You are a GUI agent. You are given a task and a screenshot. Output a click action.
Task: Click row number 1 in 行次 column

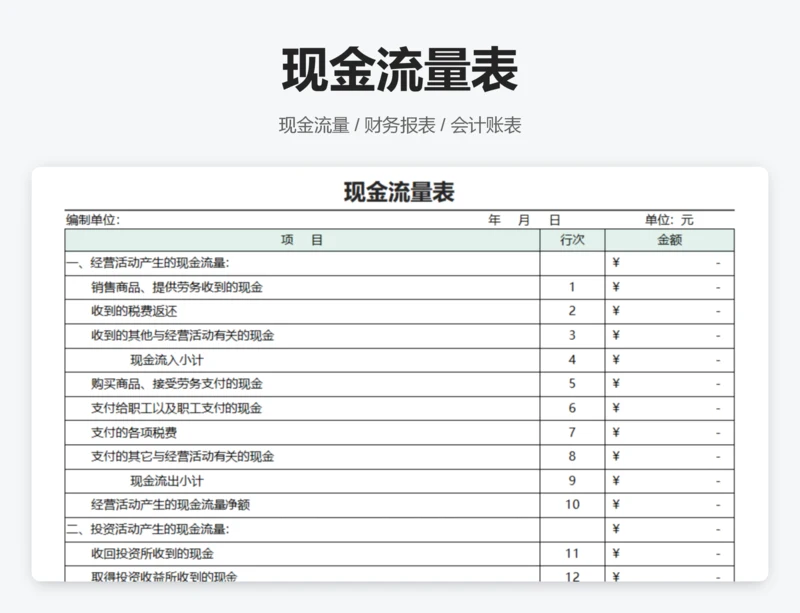572,287
